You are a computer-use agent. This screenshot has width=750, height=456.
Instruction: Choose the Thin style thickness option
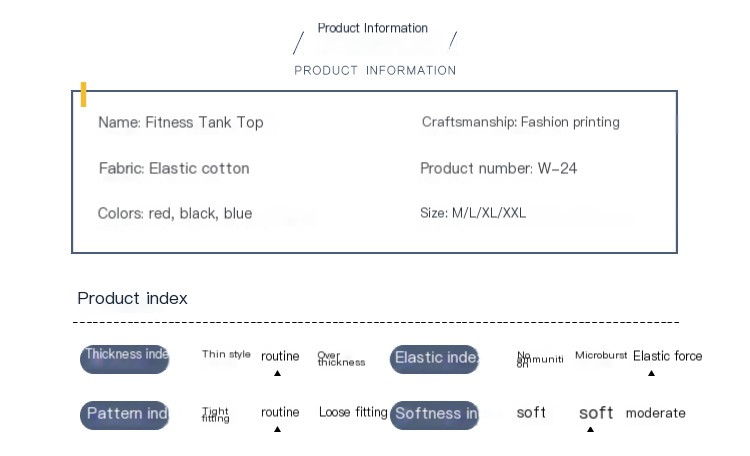(x=226, y=355)
